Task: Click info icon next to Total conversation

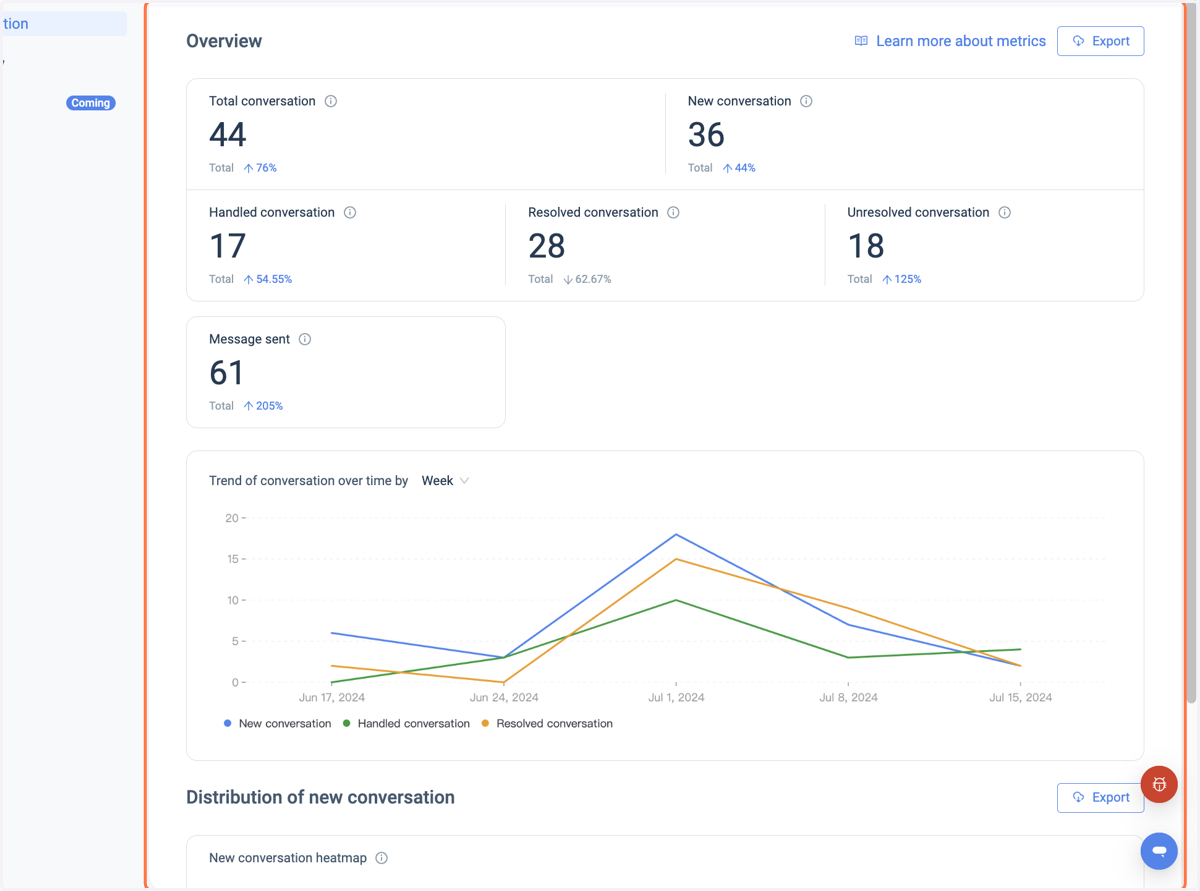Action: [331, 101]
